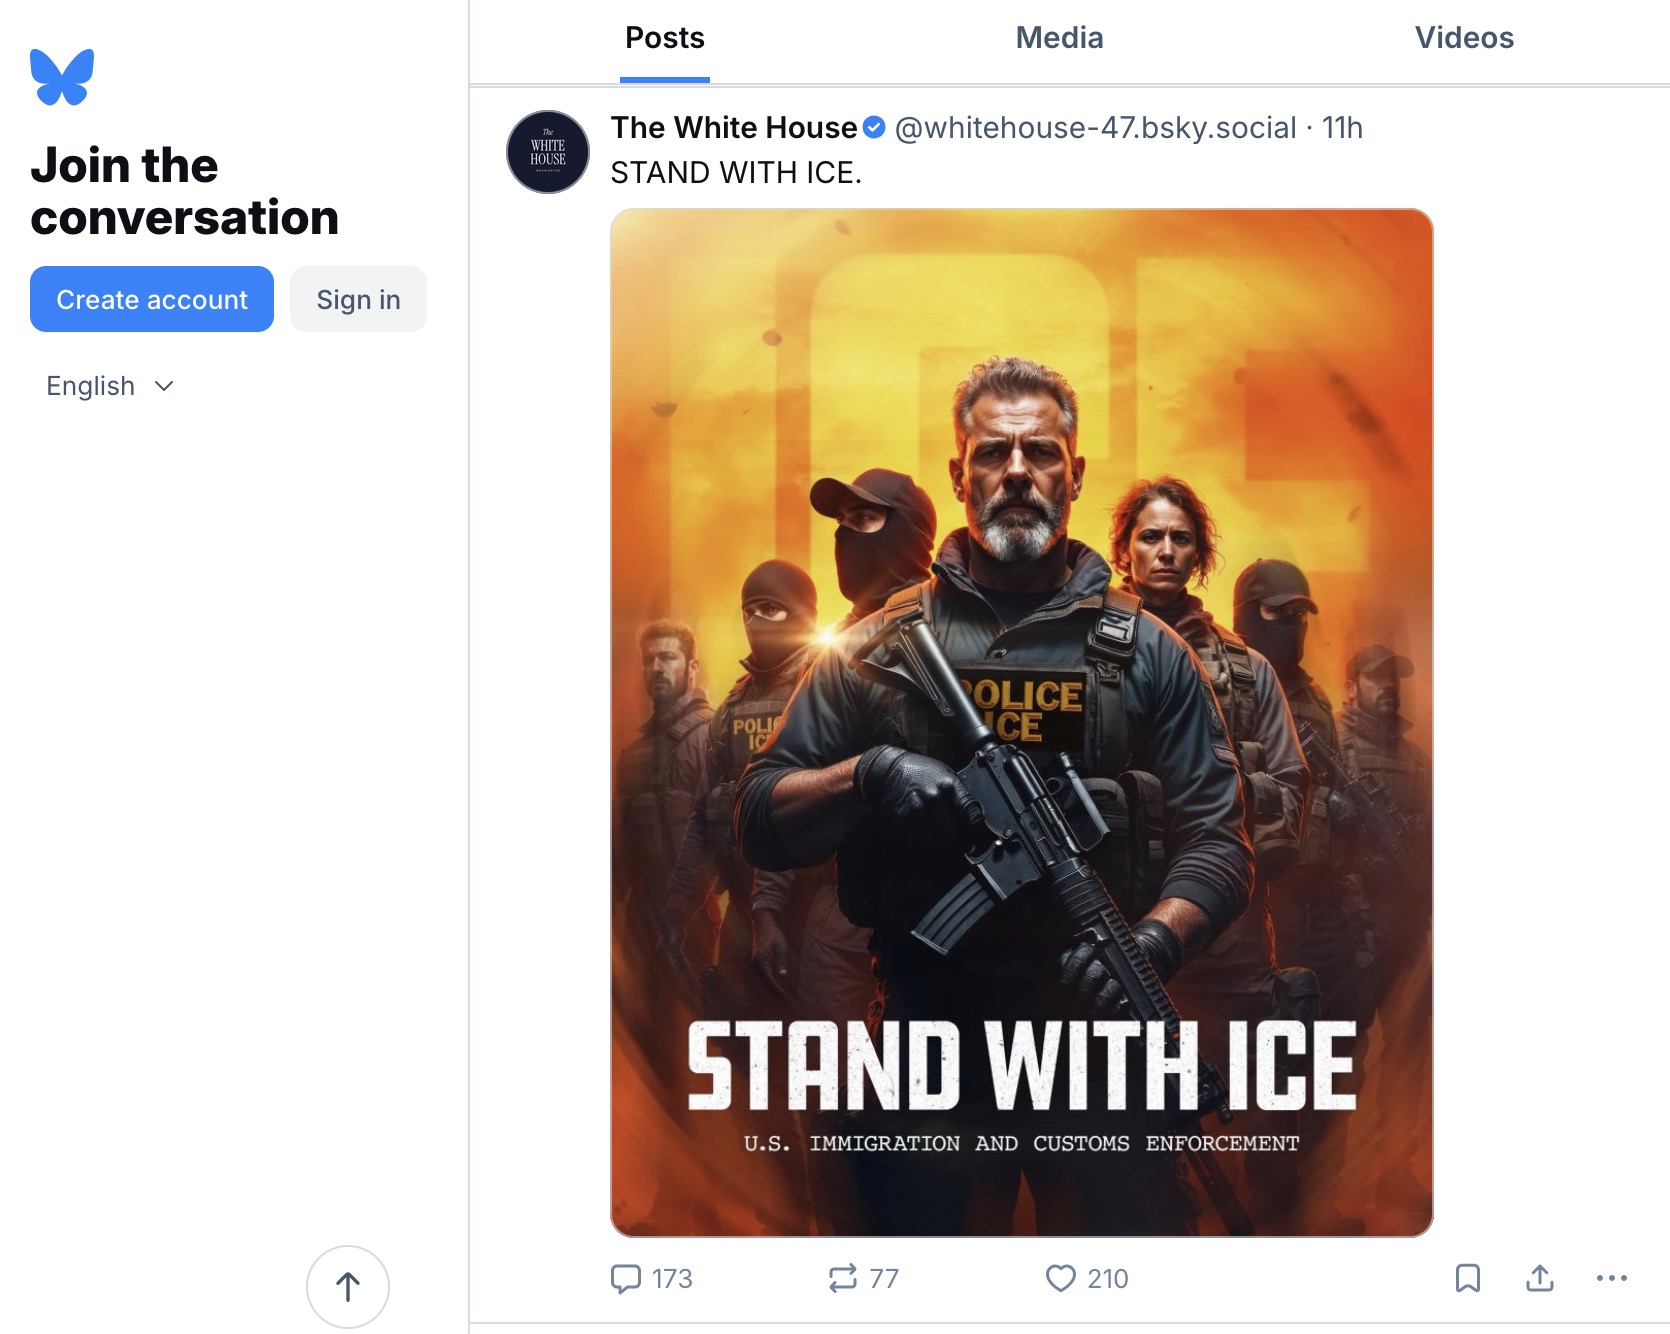Open replies via the comment bubble icon

626,1278
